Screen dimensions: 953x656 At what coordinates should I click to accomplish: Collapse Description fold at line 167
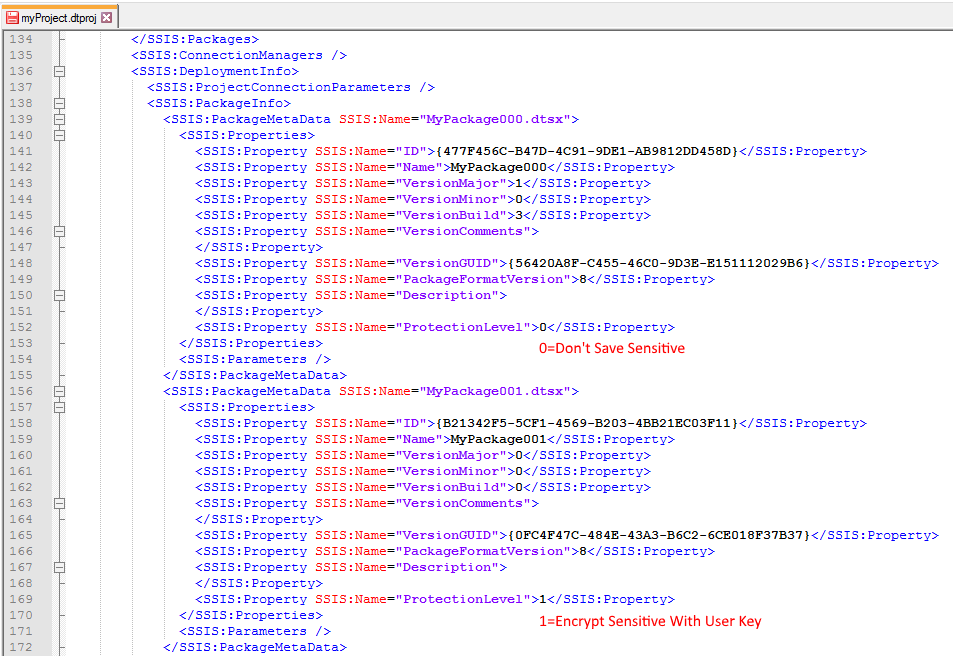click(59, 567)
